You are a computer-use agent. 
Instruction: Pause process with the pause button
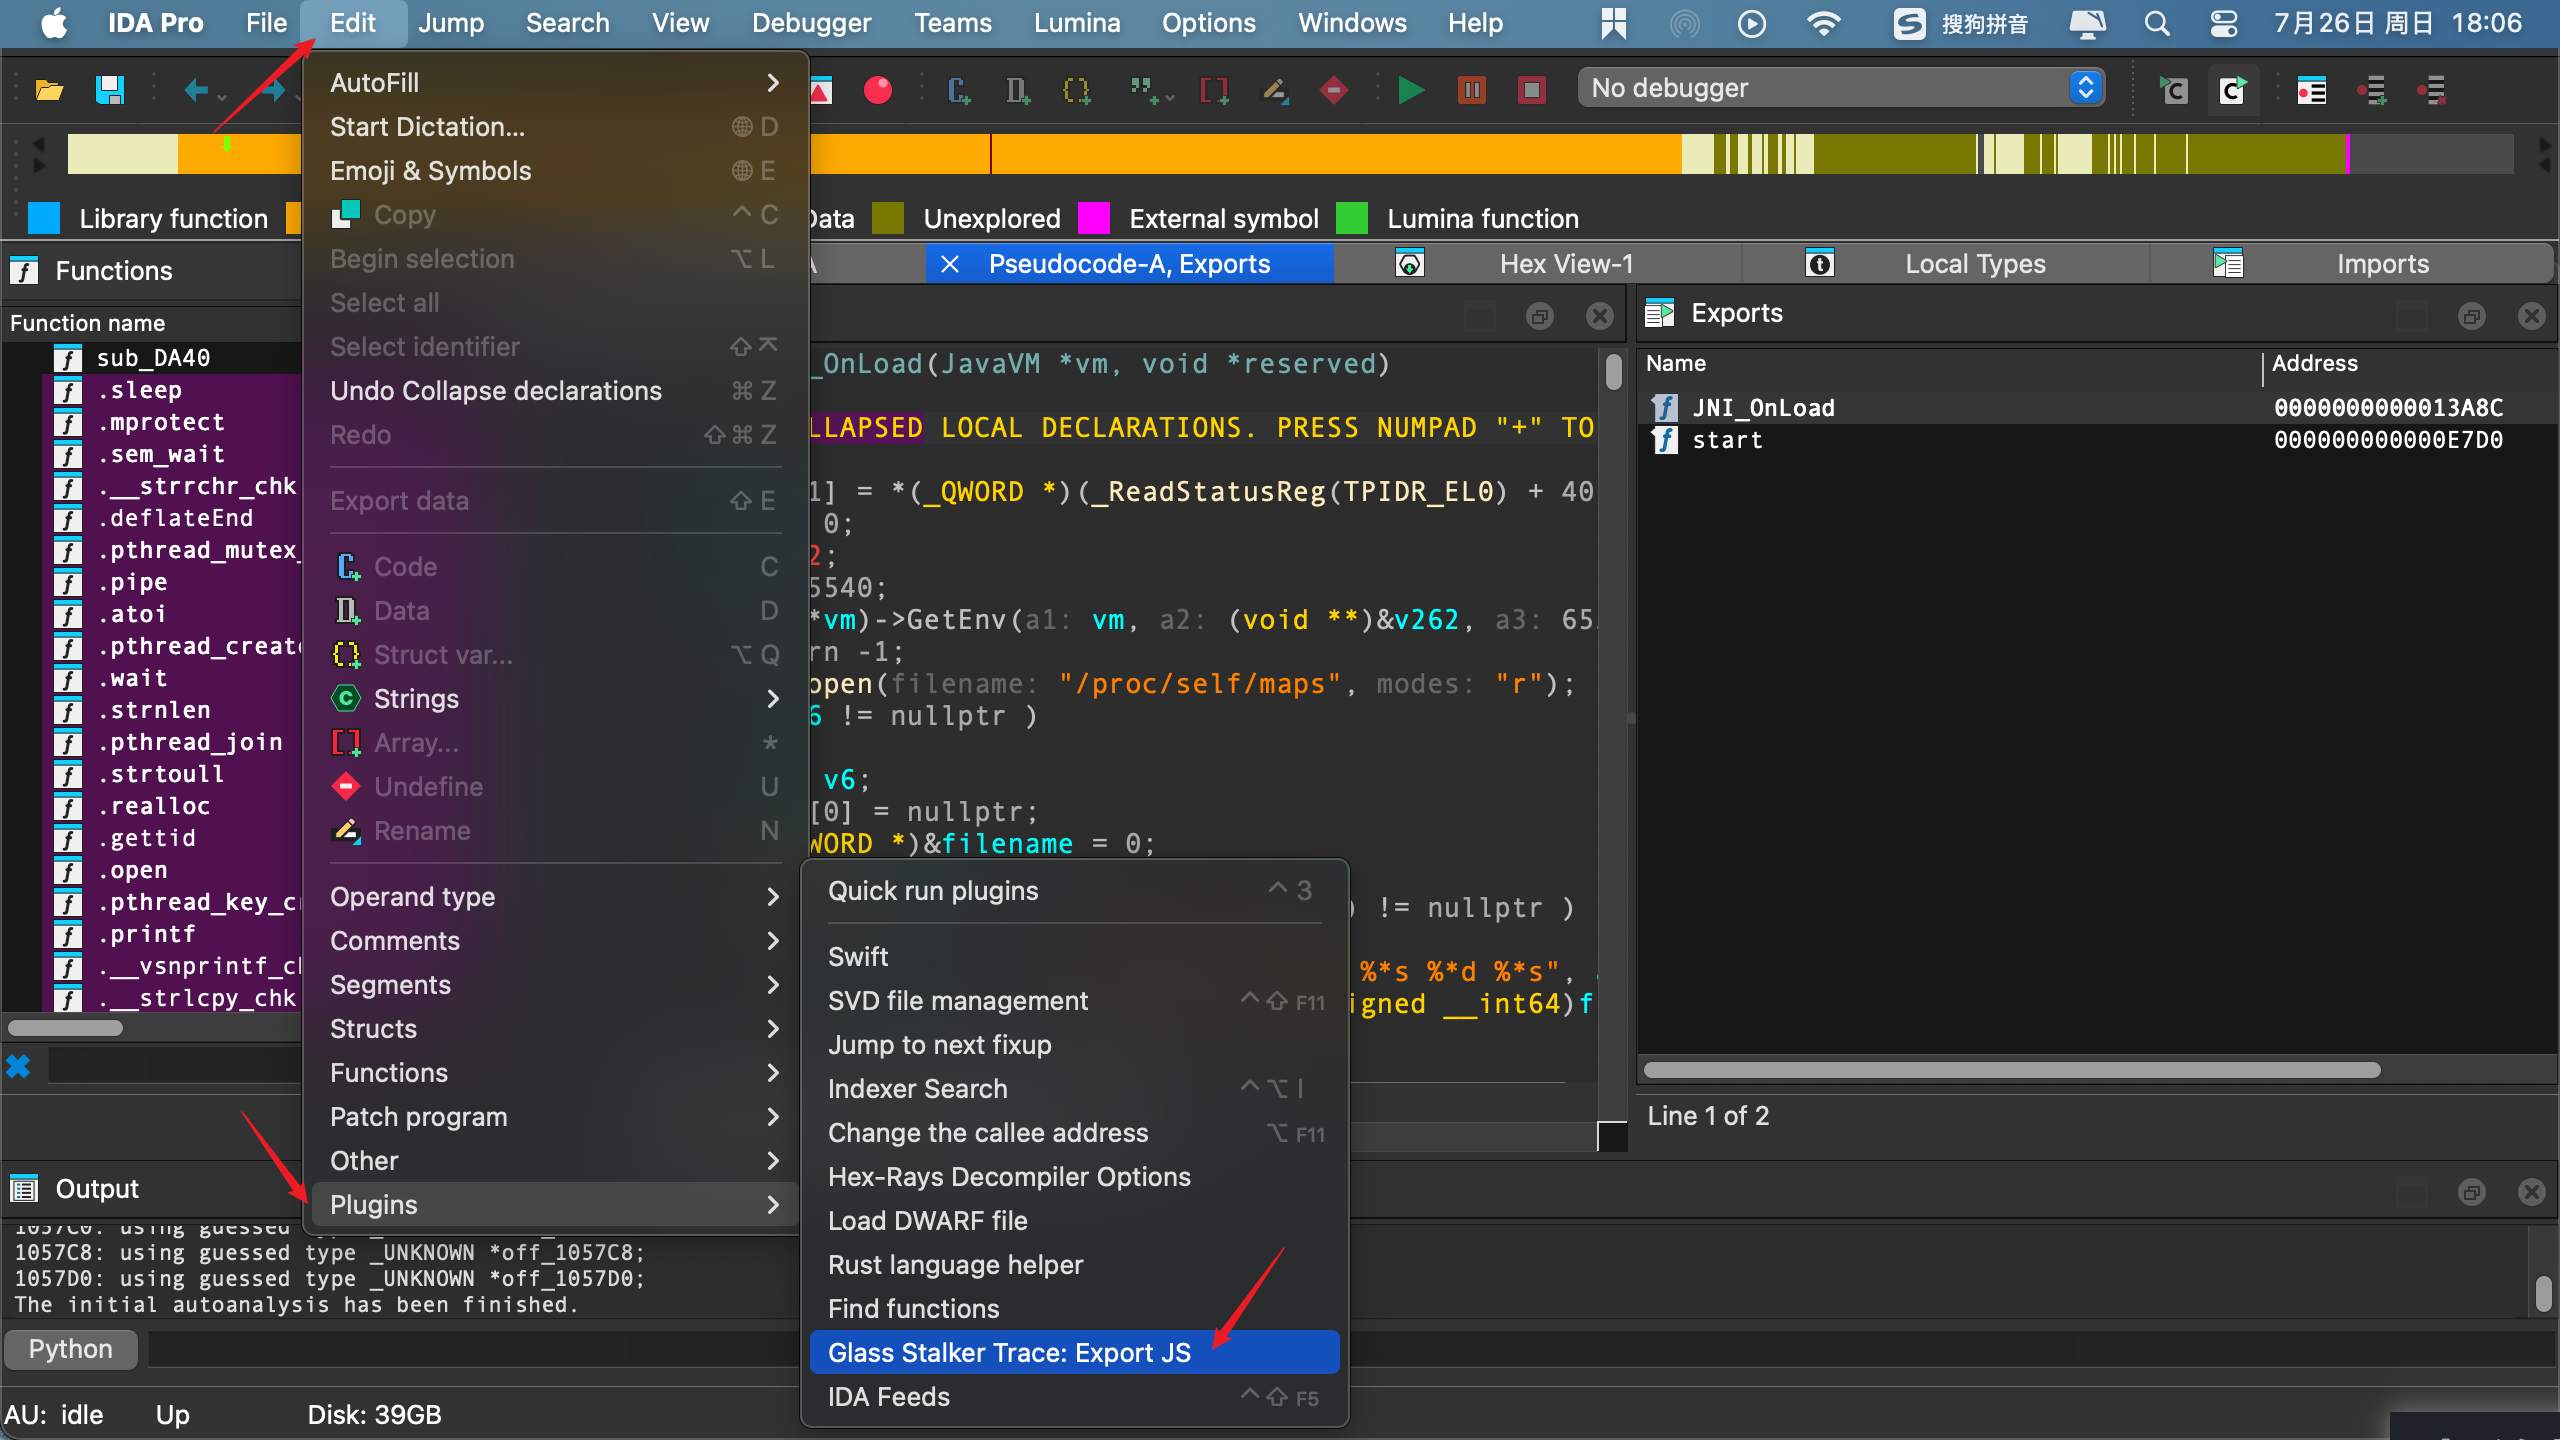point(1471,90)
